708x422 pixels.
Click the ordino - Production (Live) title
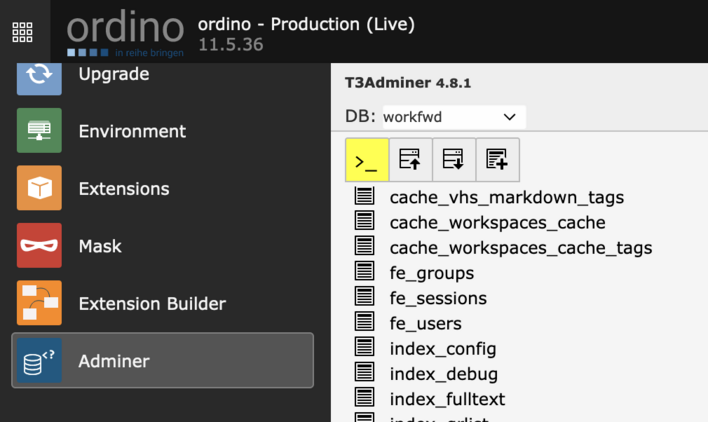[x=306, y=24]
